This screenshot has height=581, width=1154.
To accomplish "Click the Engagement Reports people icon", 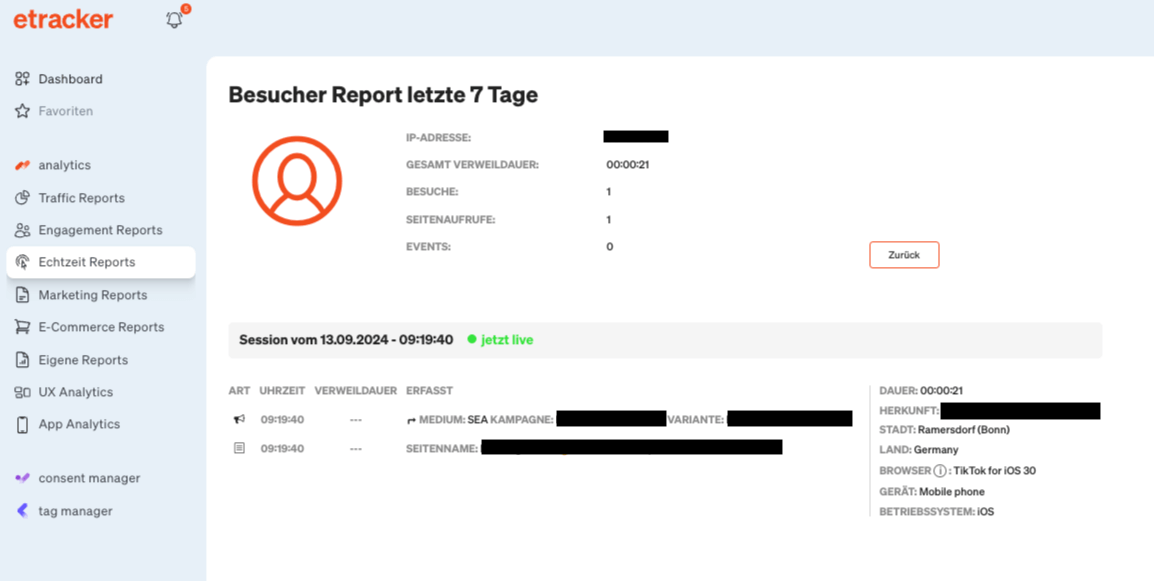I will click(22, 230).
